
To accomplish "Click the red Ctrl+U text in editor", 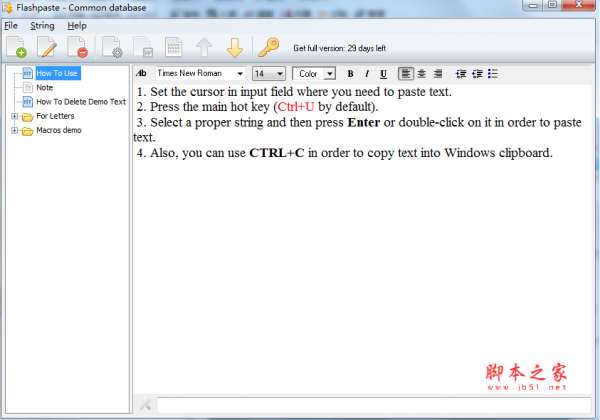I will point(296,107).
